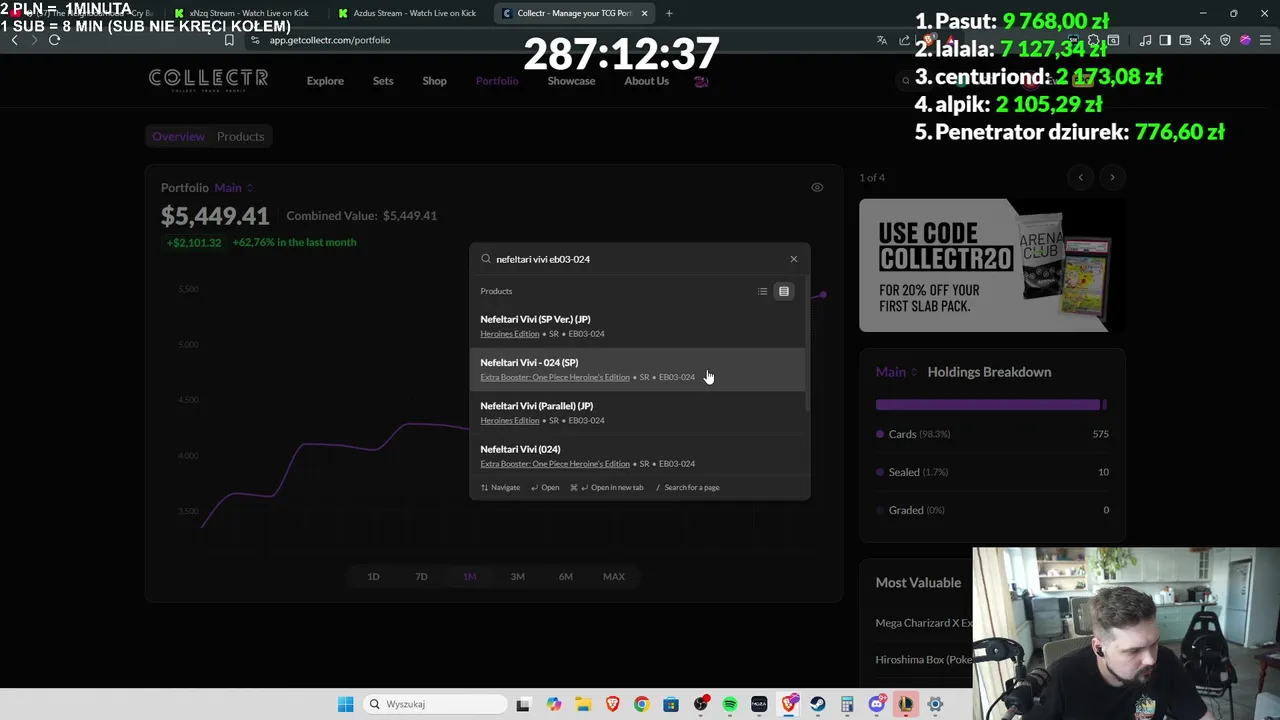The image size is (1280, 720).
Task: Reload the page
Action: coord(54,40)
